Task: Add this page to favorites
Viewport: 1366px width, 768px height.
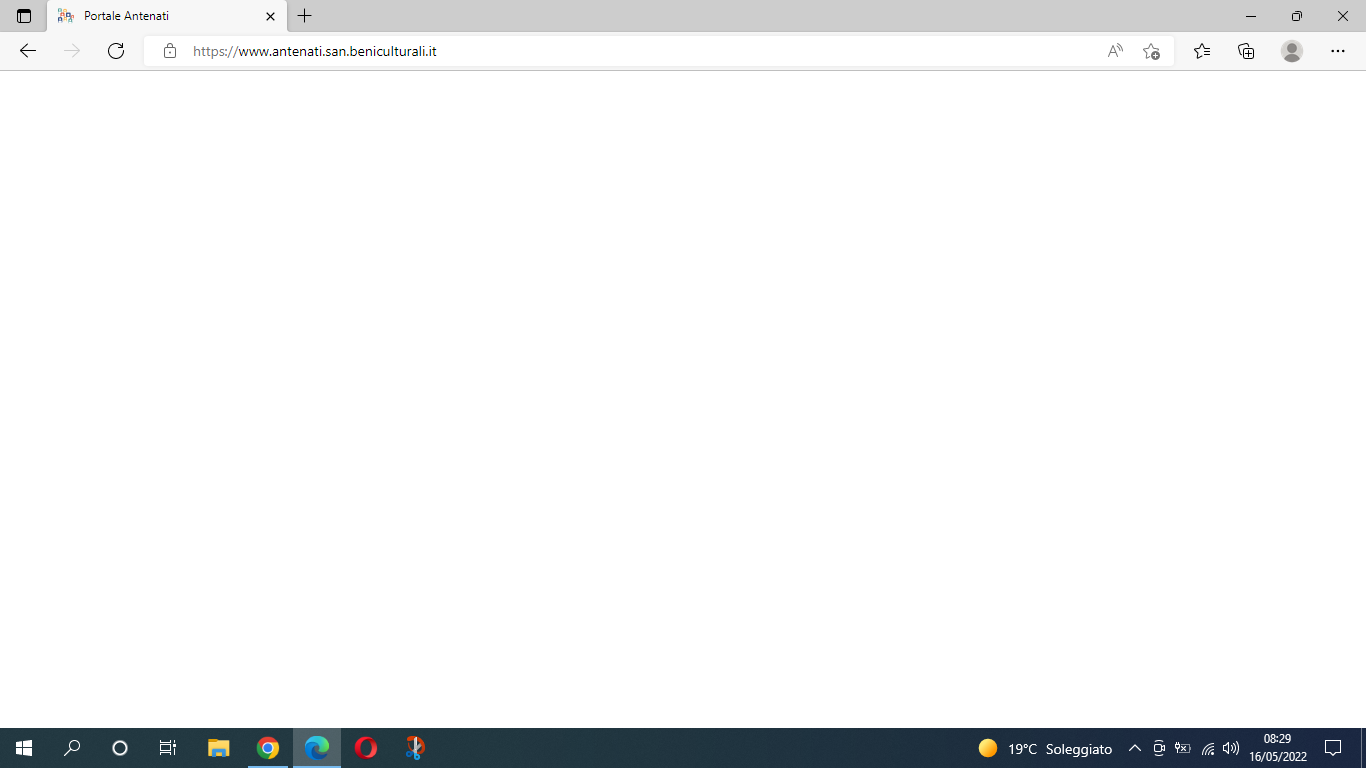Action: 1151,51
